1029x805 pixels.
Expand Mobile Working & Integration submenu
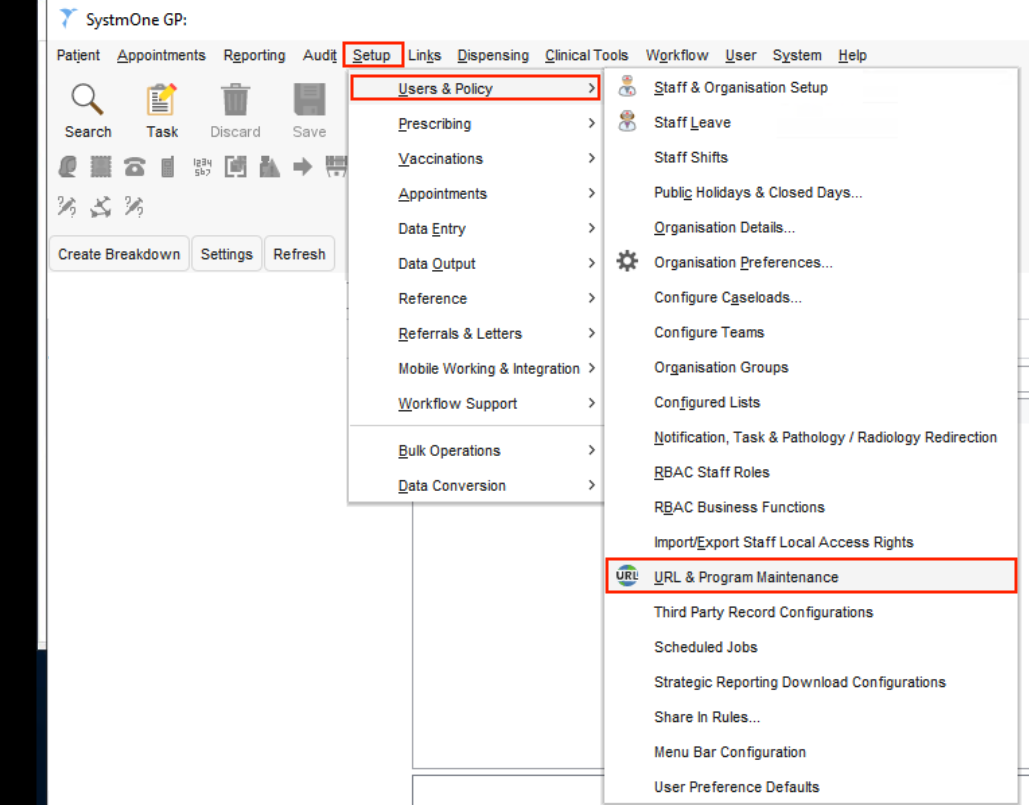click(591, 368)
